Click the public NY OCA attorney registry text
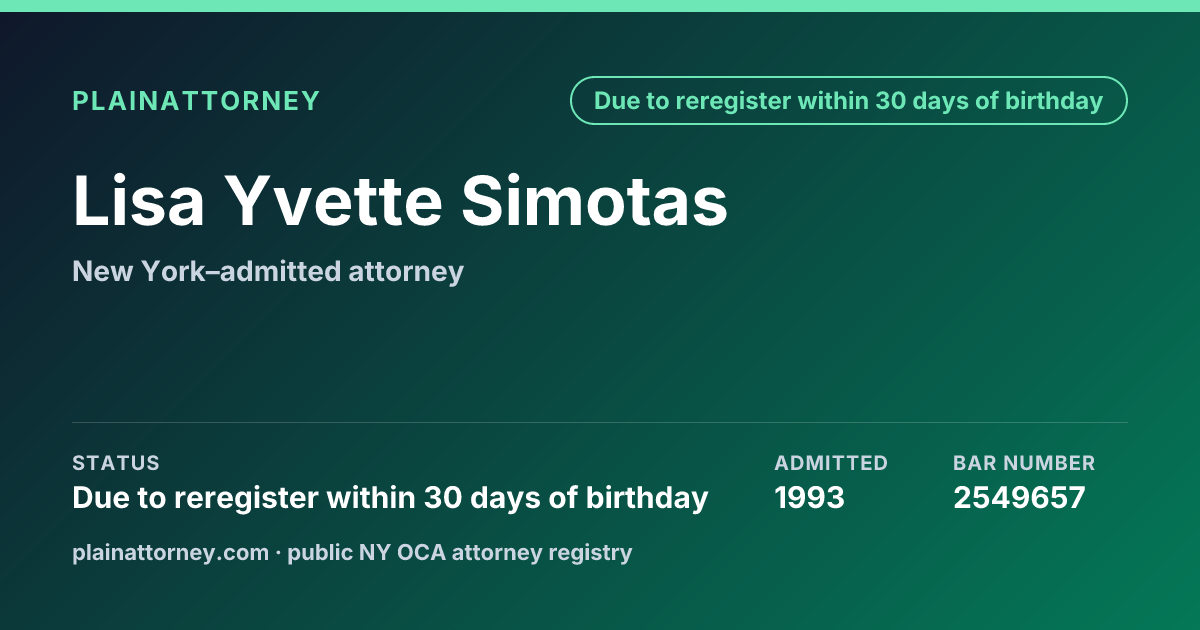The image size is (1200, 630). (x=460, y=552)
